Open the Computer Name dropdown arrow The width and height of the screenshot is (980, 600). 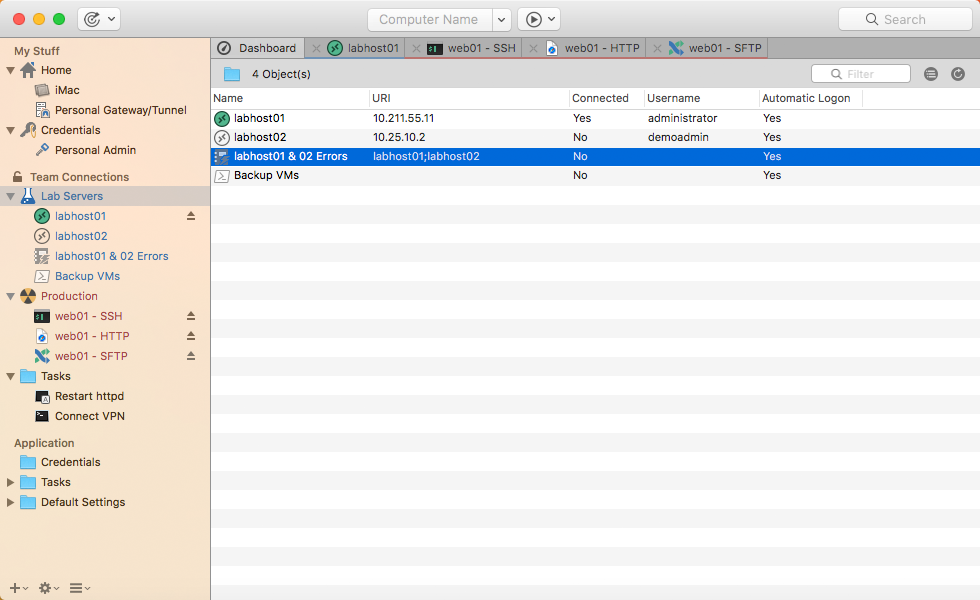tap(502, 19)
